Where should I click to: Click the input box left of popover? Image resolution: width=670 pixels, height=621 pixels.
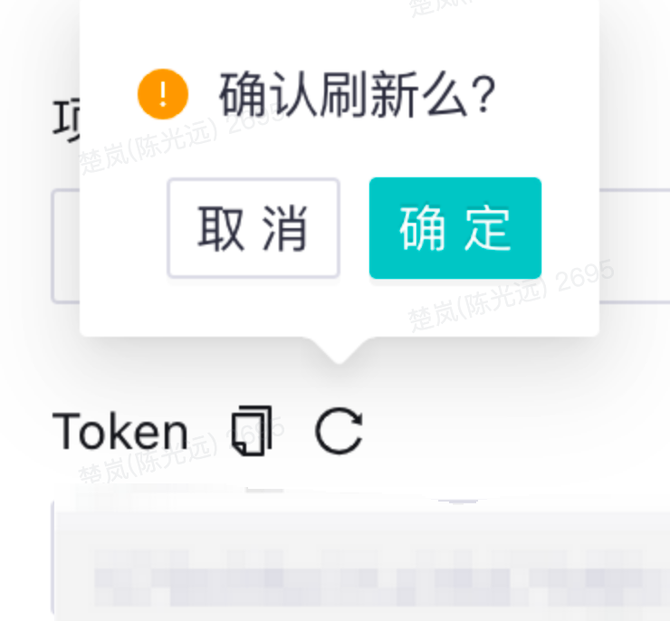tap(66, 246)
